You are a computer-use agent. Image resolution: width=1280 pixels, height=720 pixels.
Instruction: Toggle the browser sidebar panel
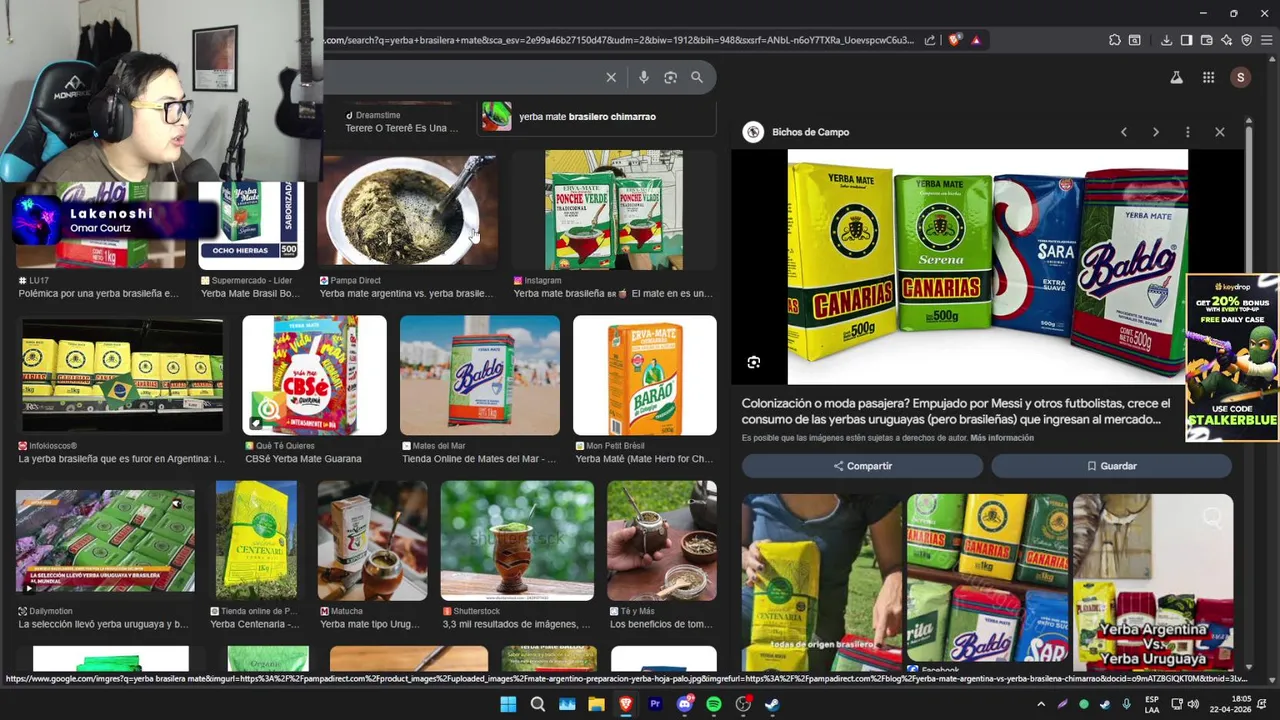pos(1186,40)
